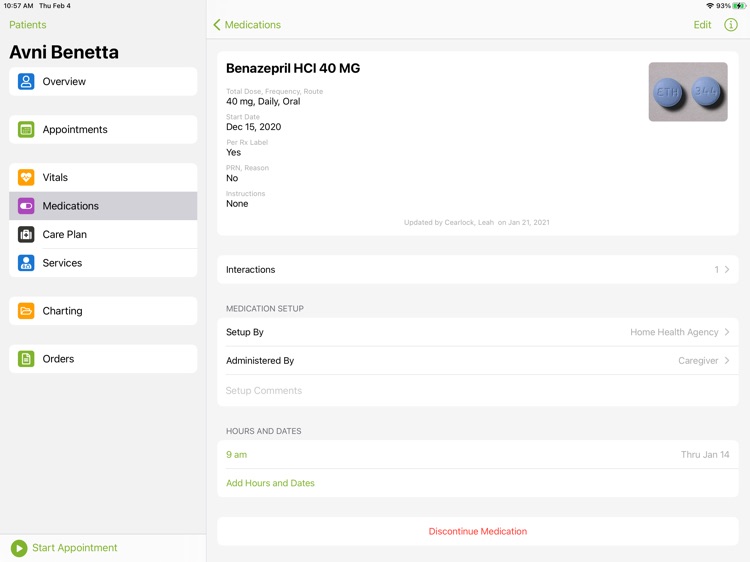Open the Appointments section
The height and width of the screenshot is (562, 750).
[103, 129]
